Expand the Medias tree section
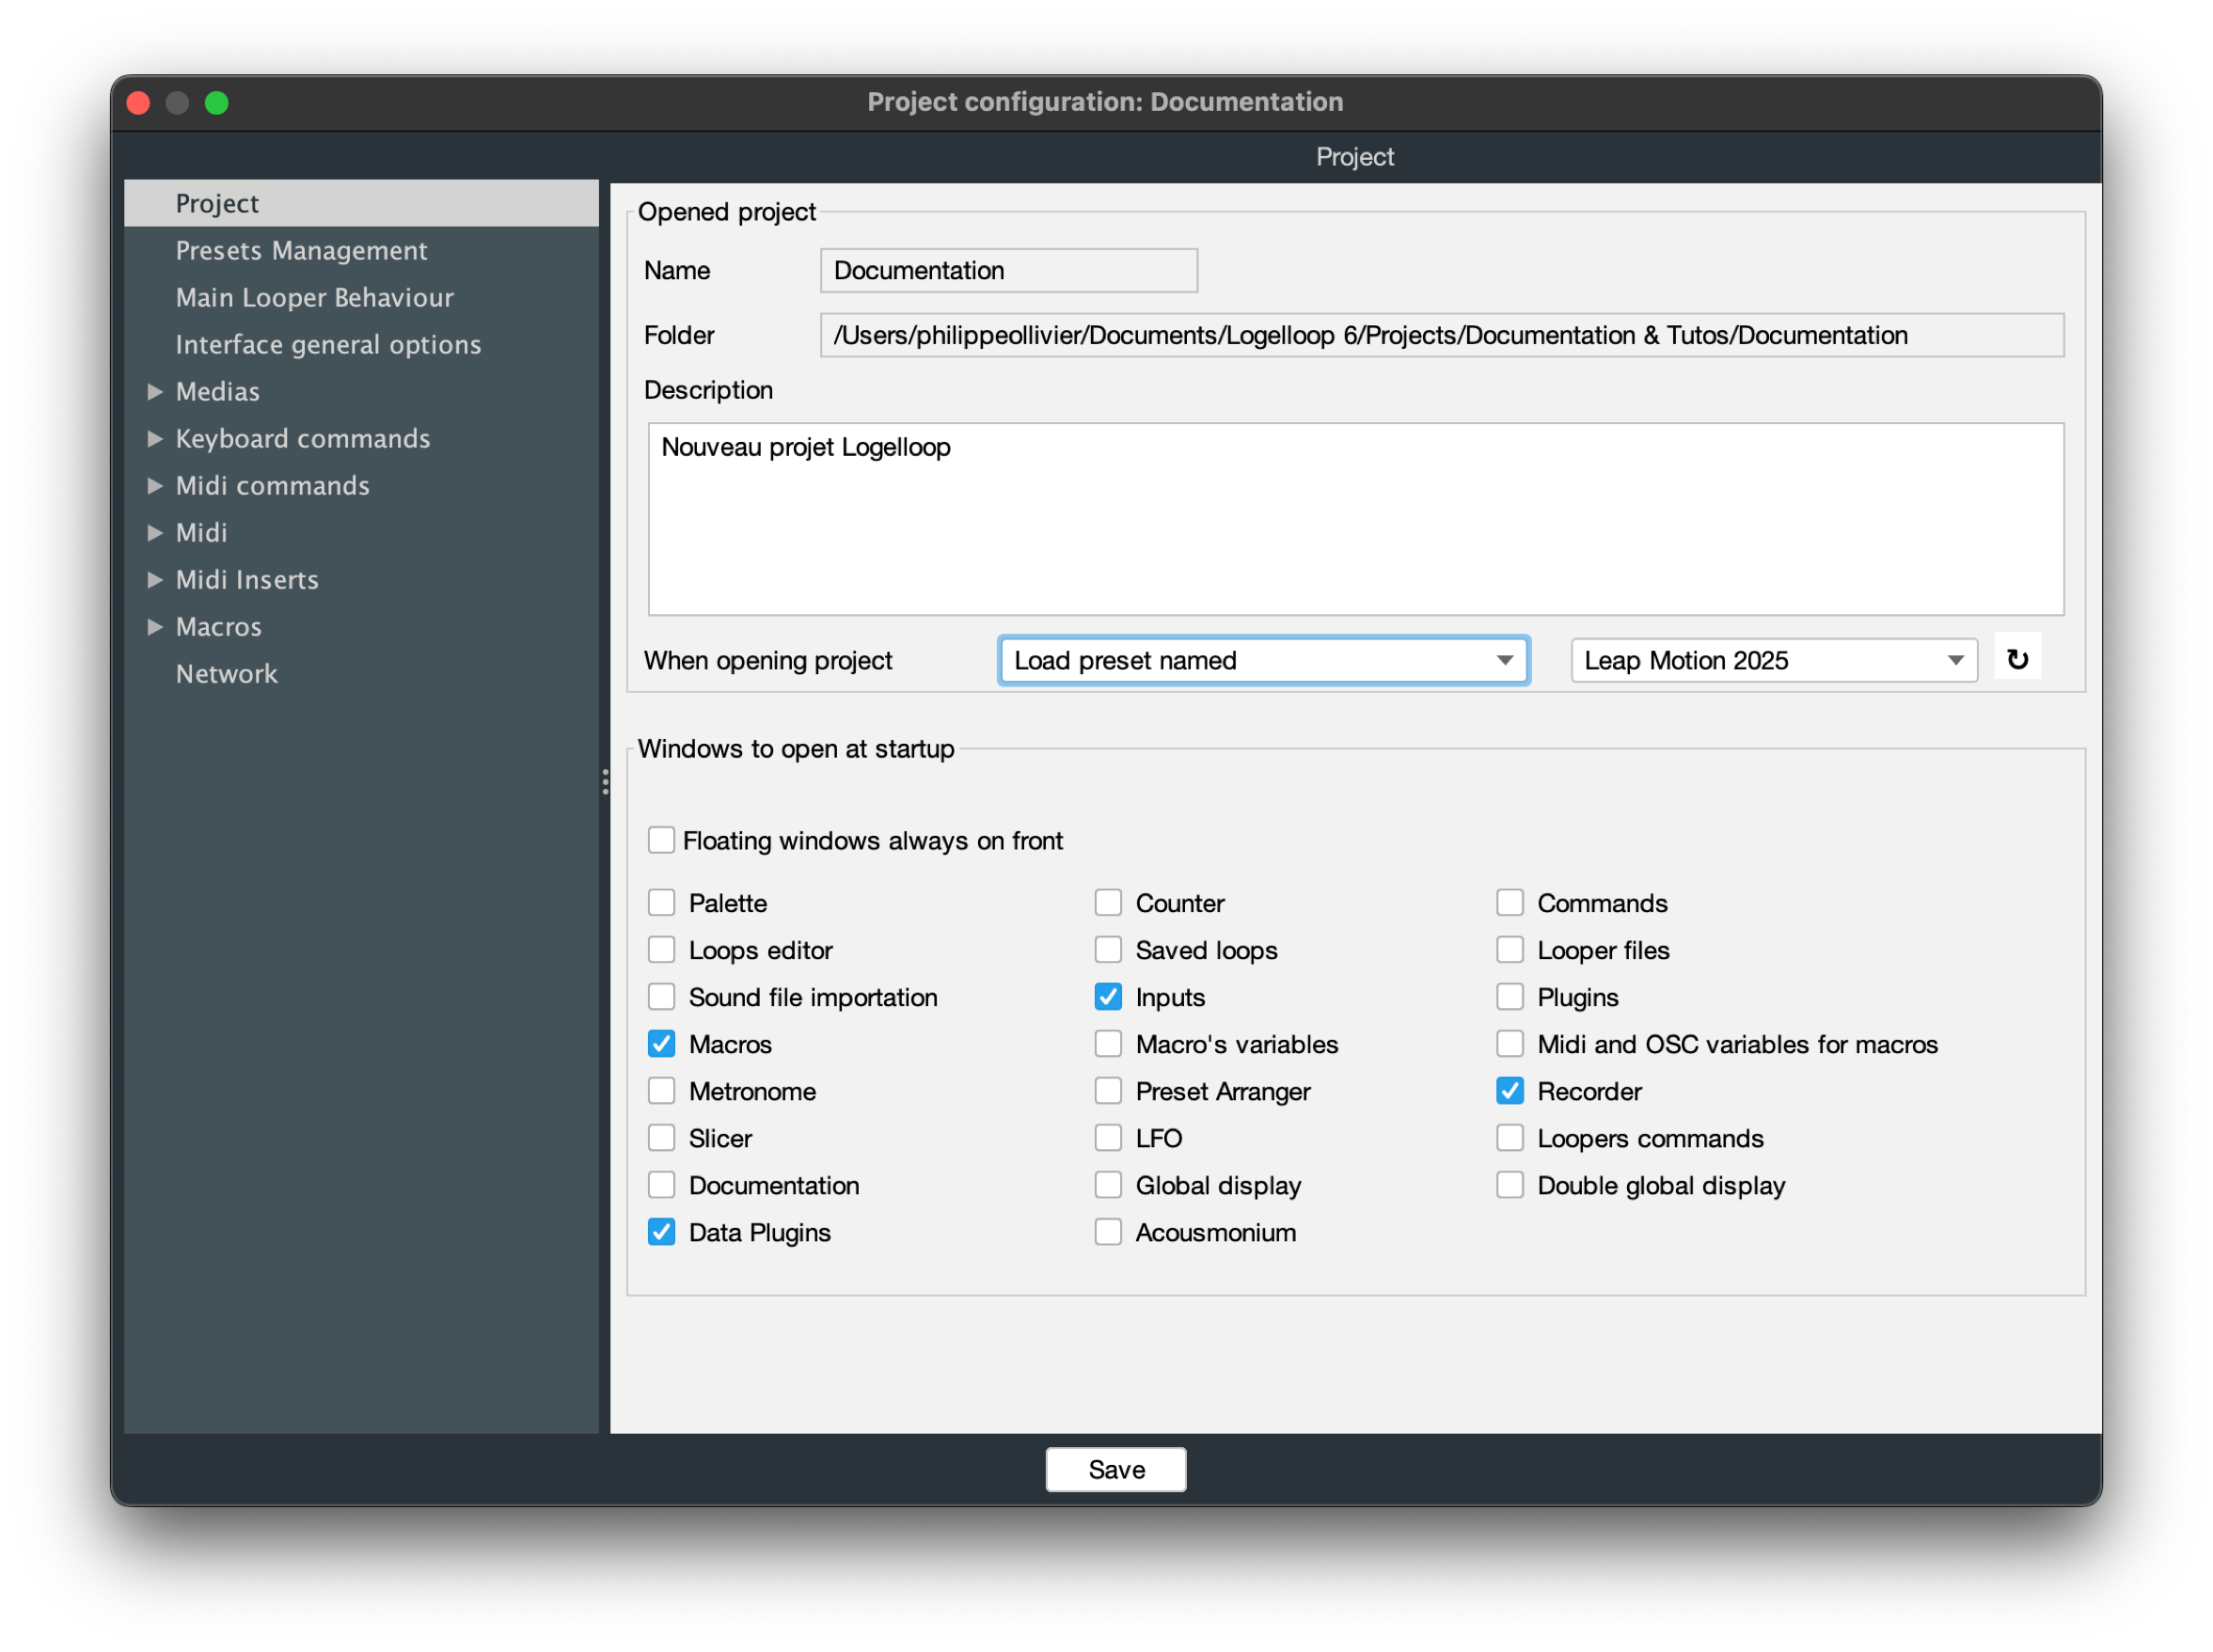 pos(155,391)
